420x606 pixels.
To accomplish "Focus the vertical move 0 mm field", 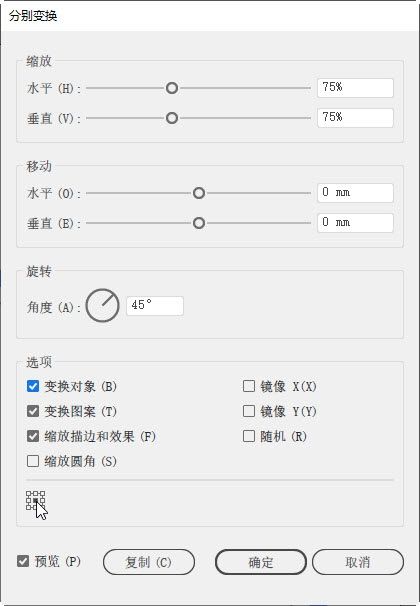I will pos(355,223).
